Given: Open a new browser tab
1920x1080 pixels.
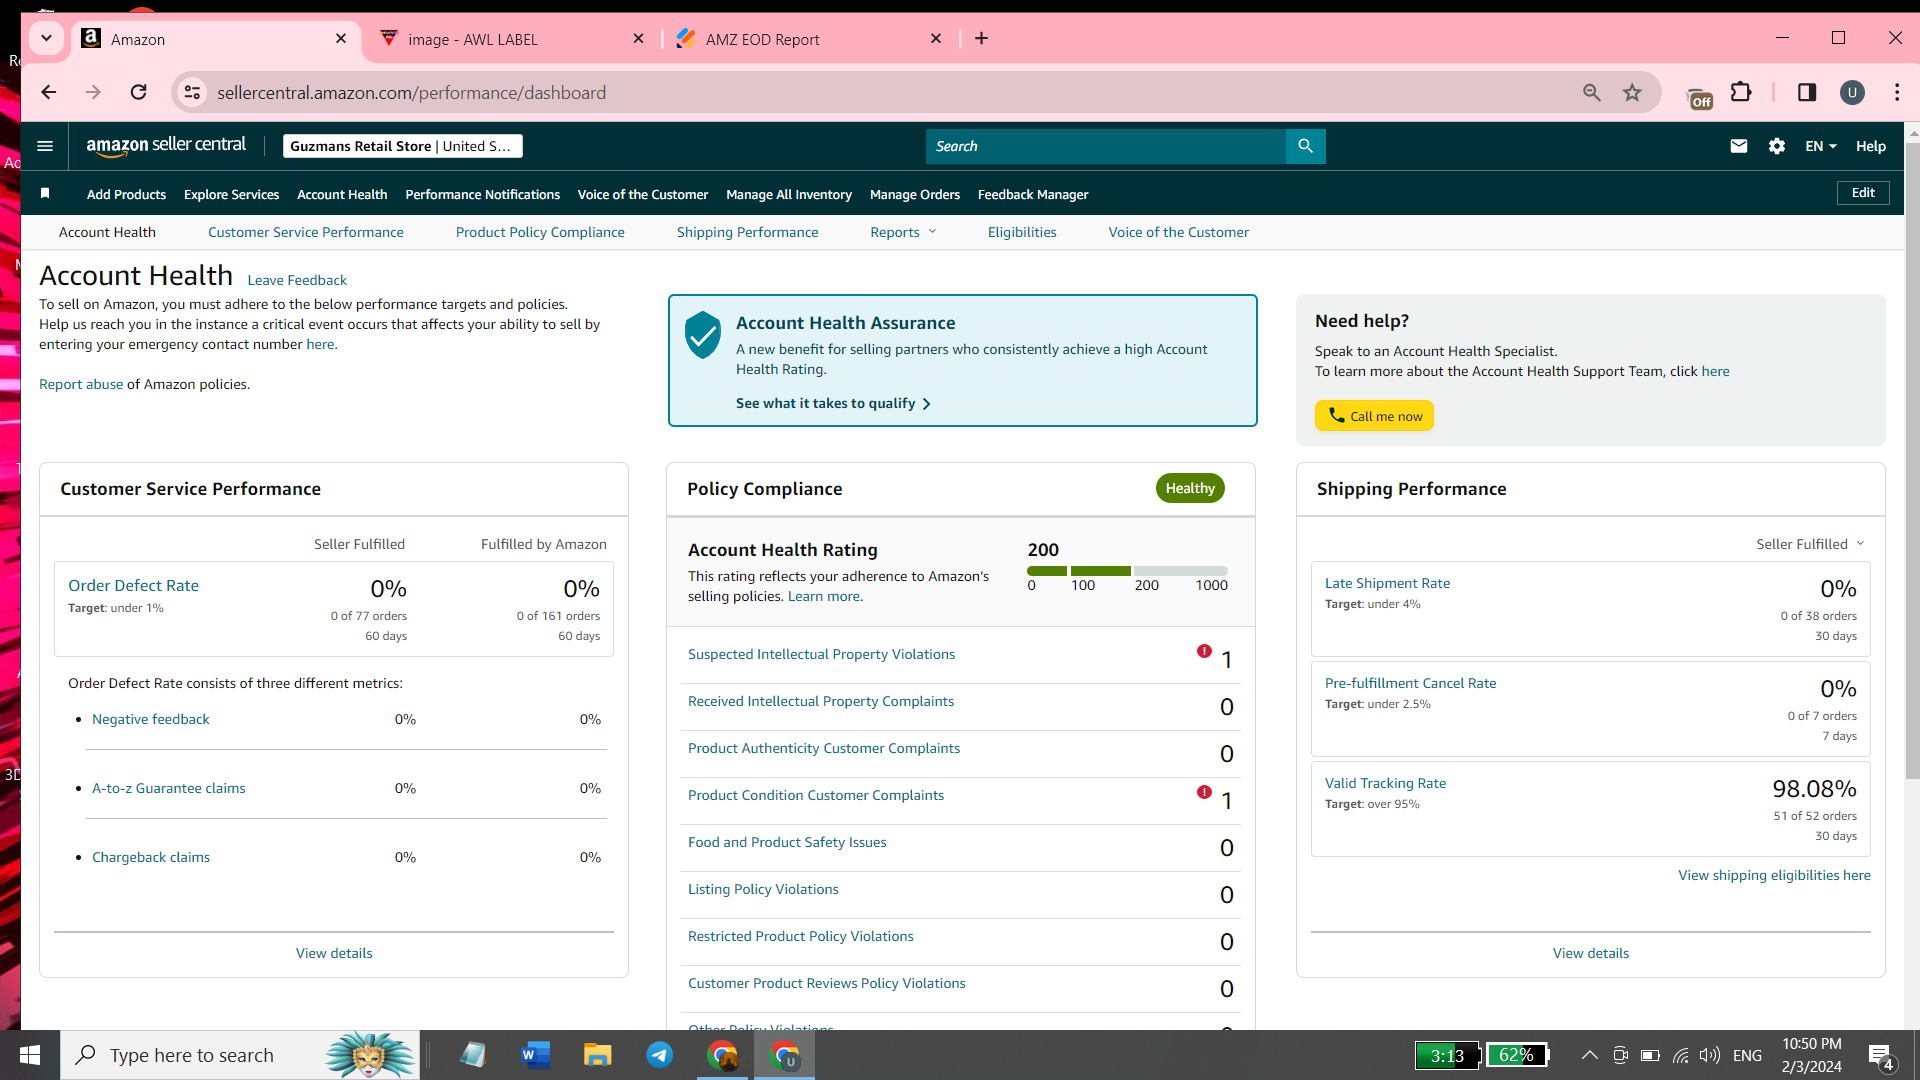Looking at the screenshot, I should tap(982, 38).
